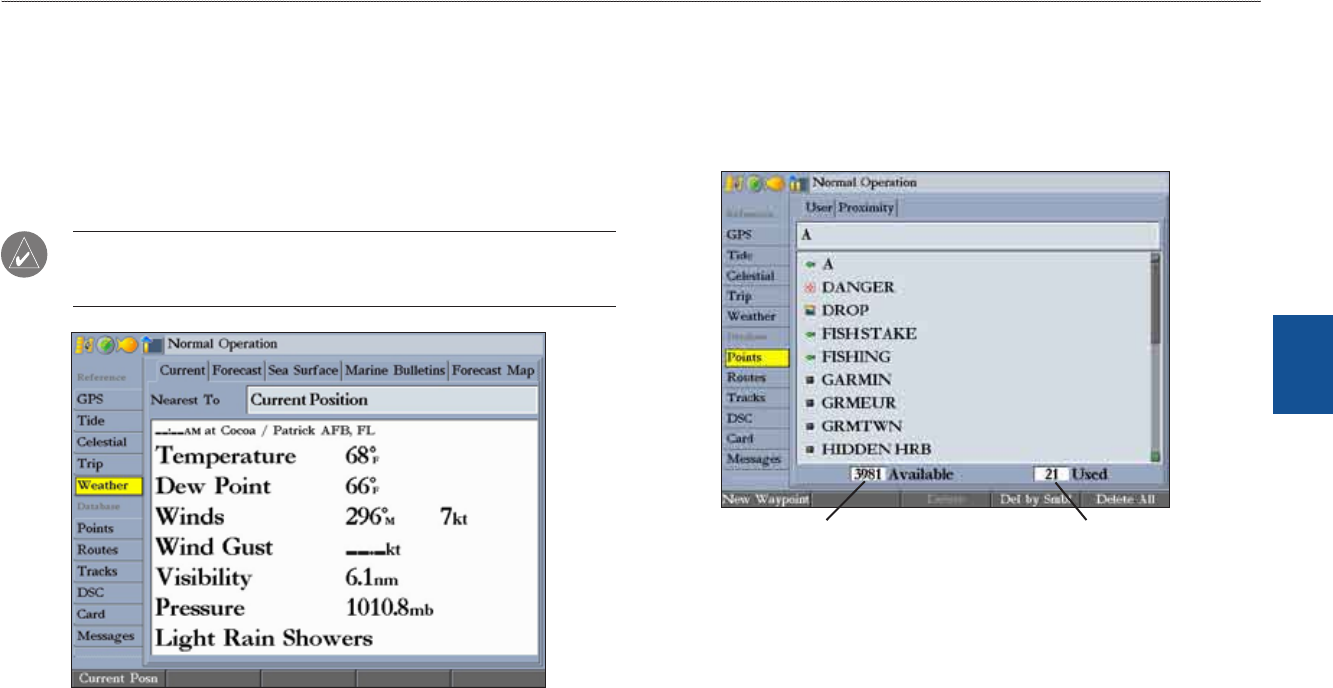Select Routes in Points screen sidebar
The image size is (1333, 688).
click(756, 378)
